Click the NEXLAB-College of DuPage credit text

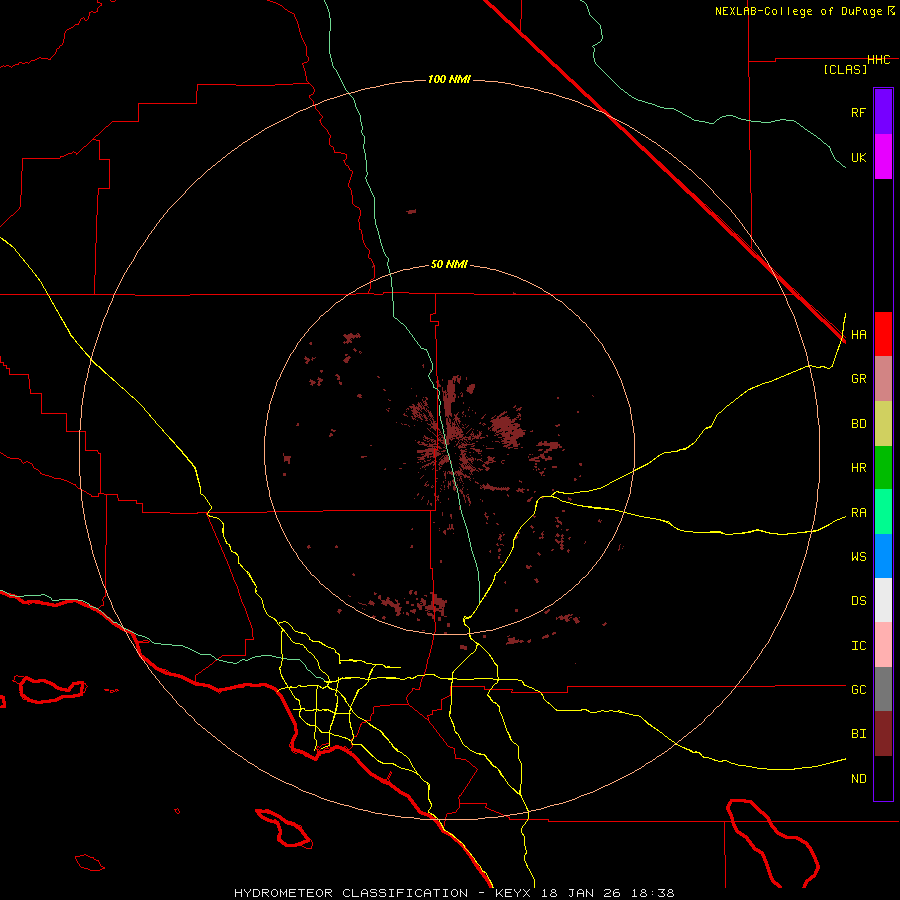799,11
